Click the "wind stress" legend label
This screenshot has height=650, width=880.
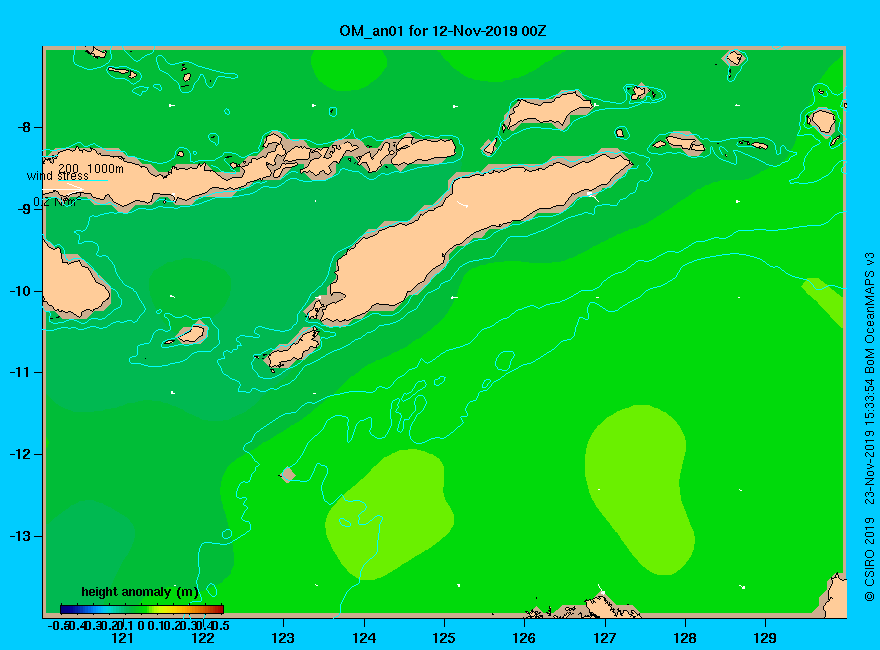57,176
